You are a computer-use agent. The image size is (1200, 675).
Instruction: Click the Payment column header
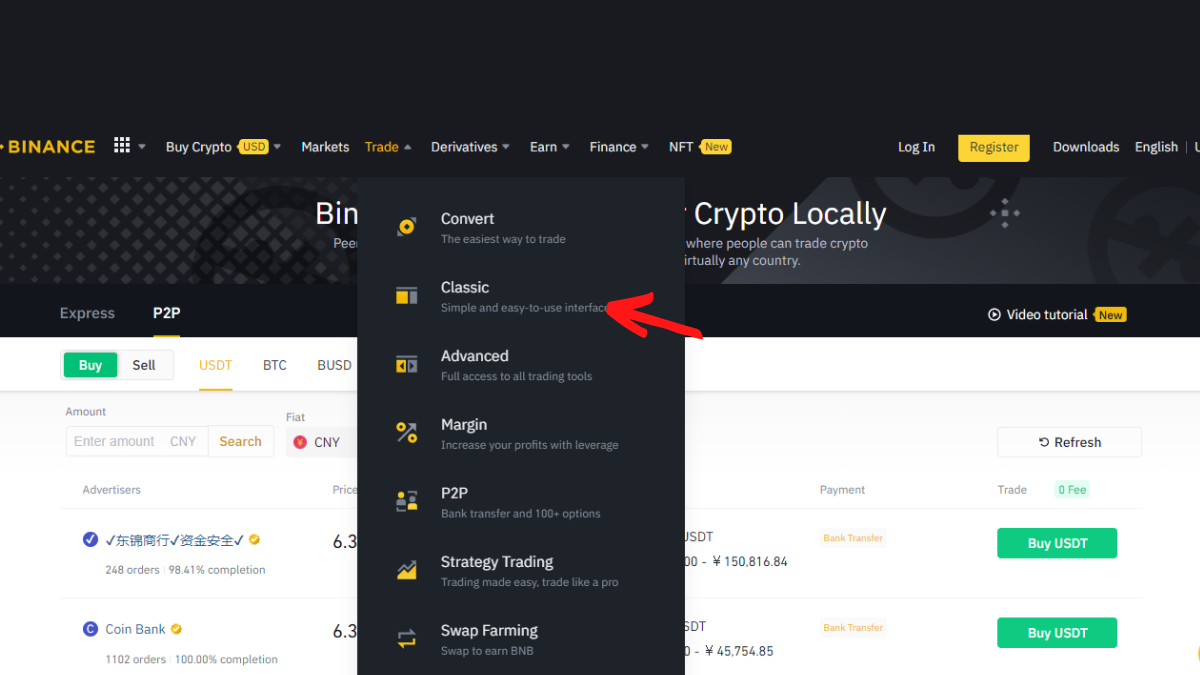842,490
